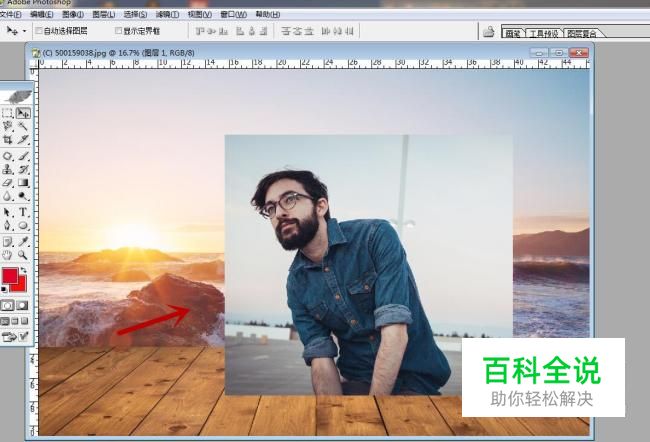This screenshot has height=442, width=650.
Task: Set Standard Screen Mode
Action: coord(5,321)
